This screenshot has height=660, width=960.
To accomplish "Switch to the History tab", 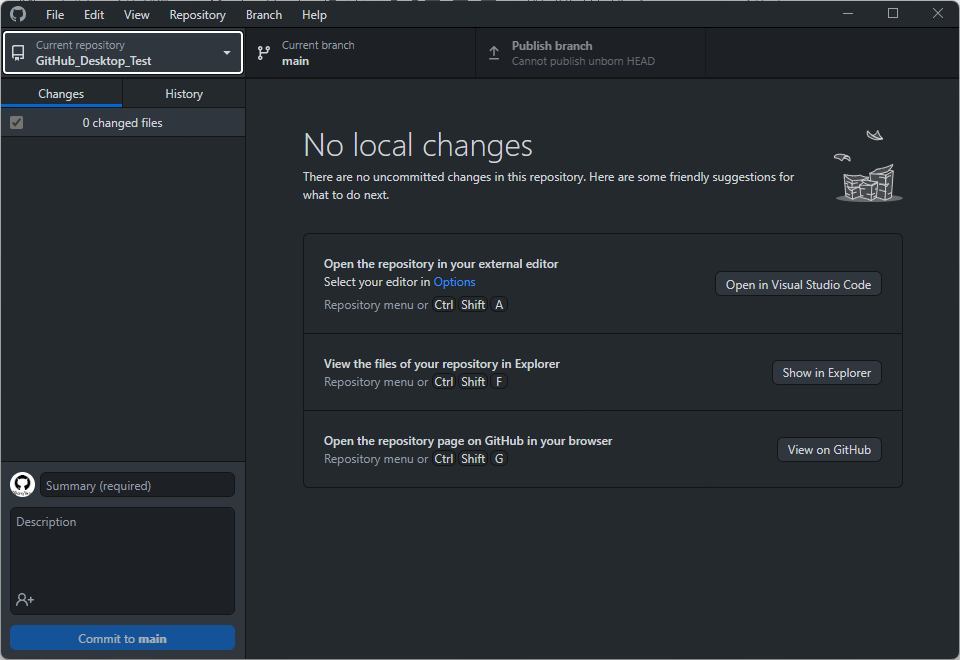I will (x=184, y=94).
